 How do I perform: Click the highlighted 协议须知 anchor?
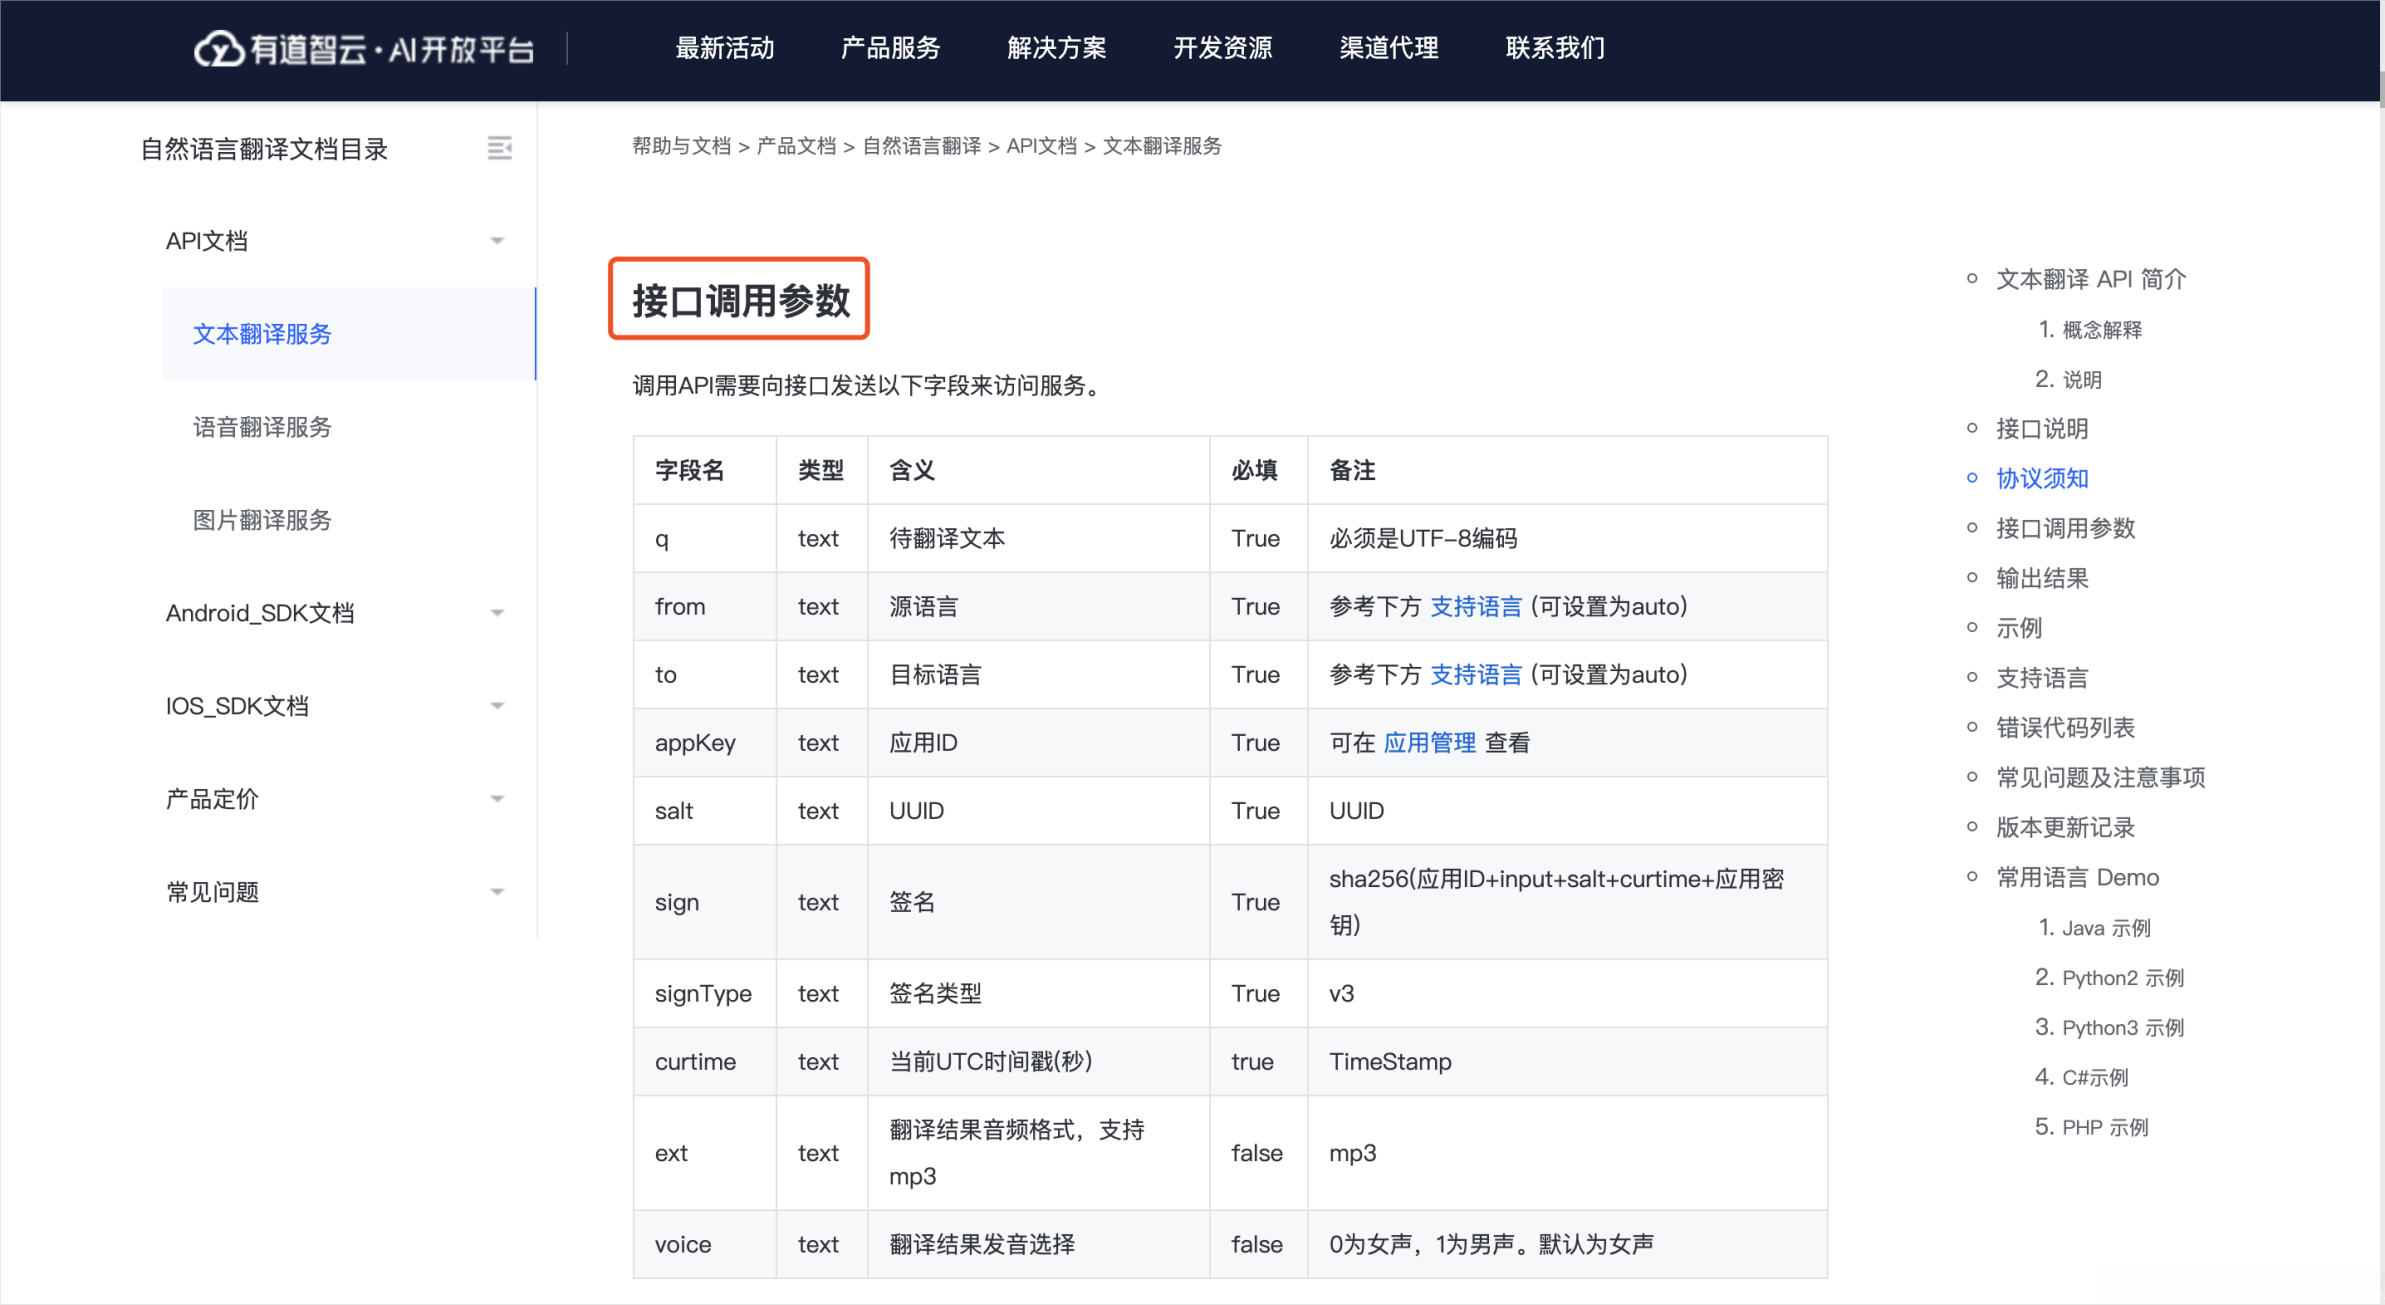pyautogui.click(x=2041, y=478)
